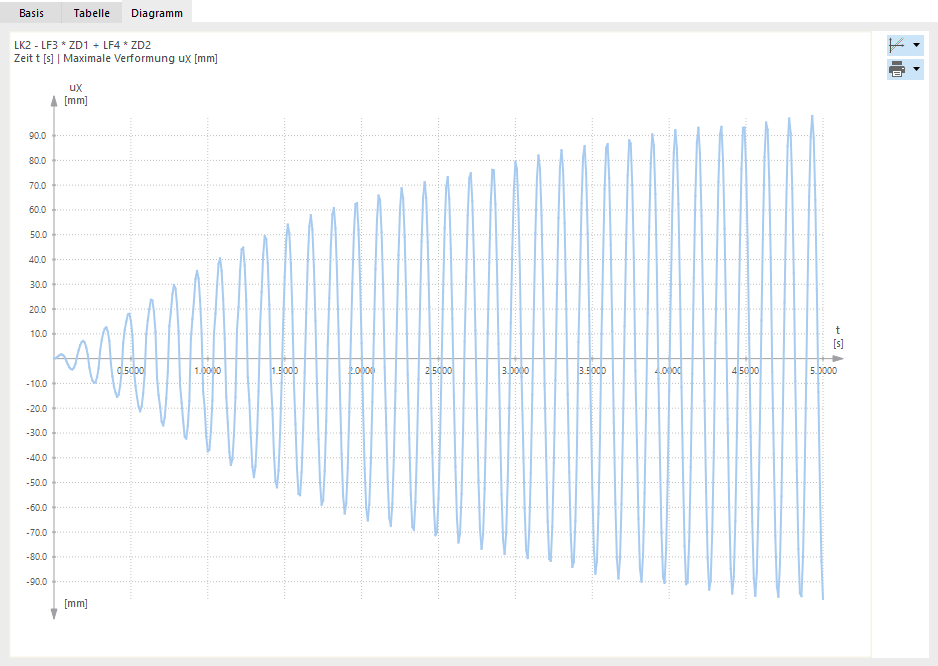Click the t [s] horizontal axis title
The image size is (938, 666).
click(838, 337)
